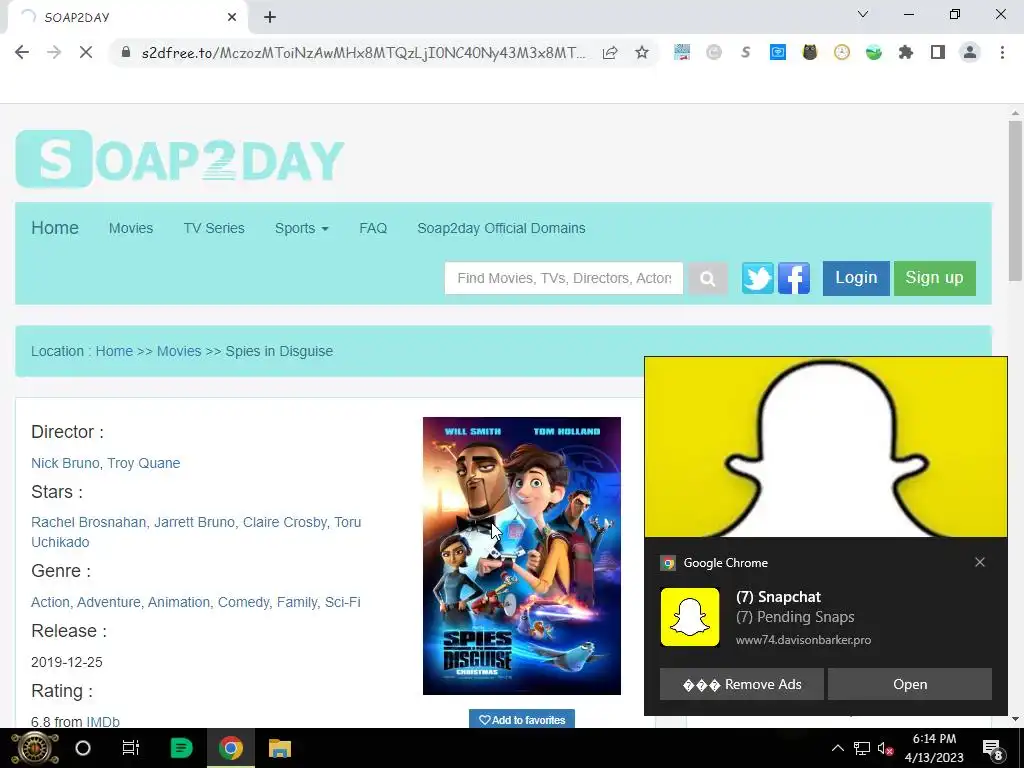This screenshot has height=768, width=1024.
Task: Click the blue square extension icon
Action: (778, 52)
